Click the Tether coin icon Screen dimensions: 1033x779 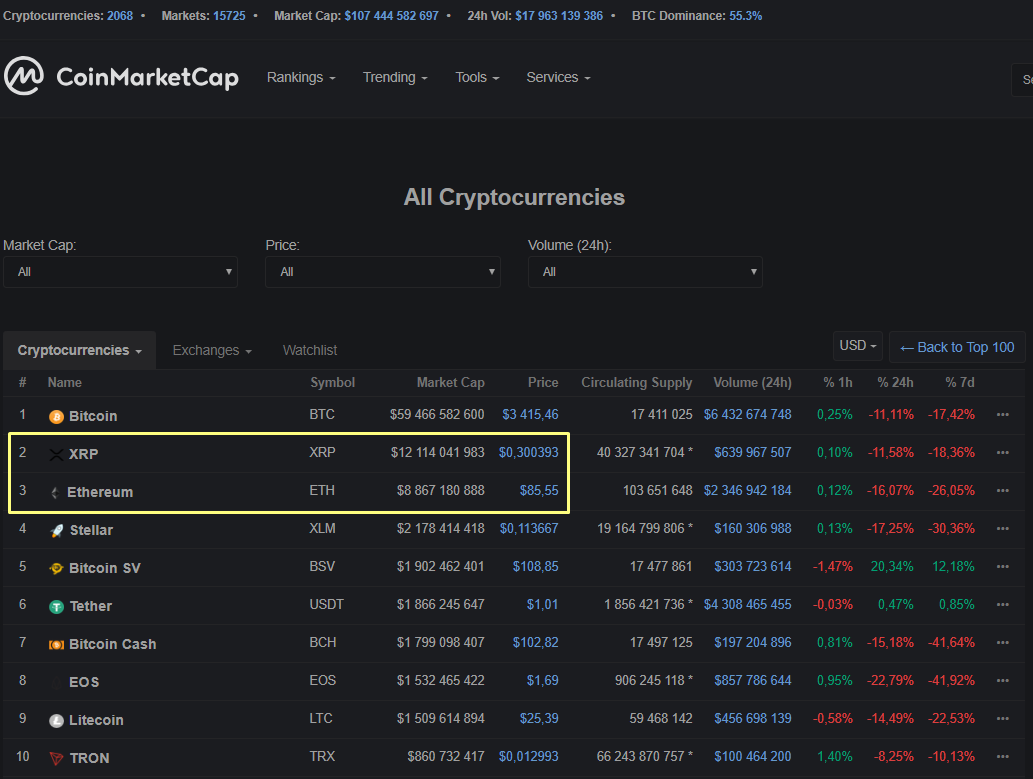click(x=57, y=606)
